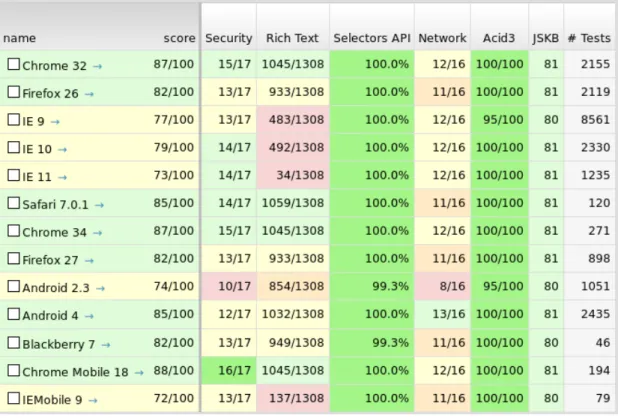Click the 137/1308 Rich Text cell
618x418 pixels.
coord(293,398)
